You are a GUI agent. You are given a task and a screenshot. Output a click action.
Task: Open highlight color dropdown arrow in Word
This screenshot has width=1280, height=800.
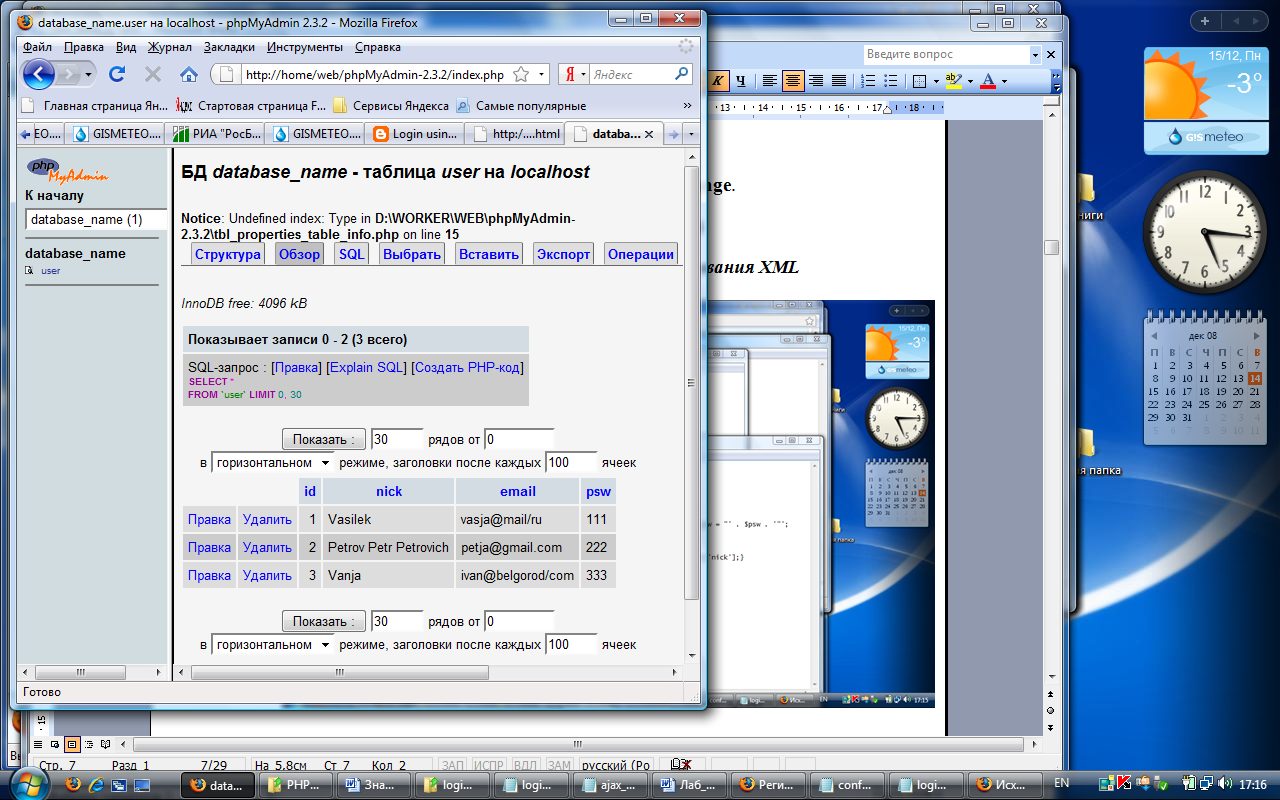[x=969, y=81]
